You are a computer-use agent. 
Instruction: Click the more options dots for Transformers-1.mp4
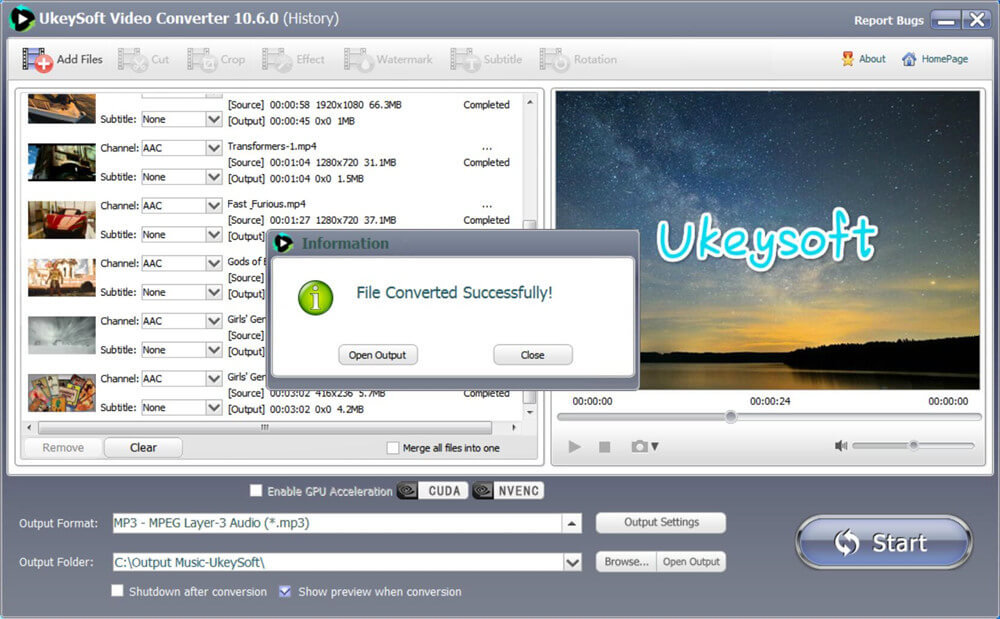tap(487, 149)
